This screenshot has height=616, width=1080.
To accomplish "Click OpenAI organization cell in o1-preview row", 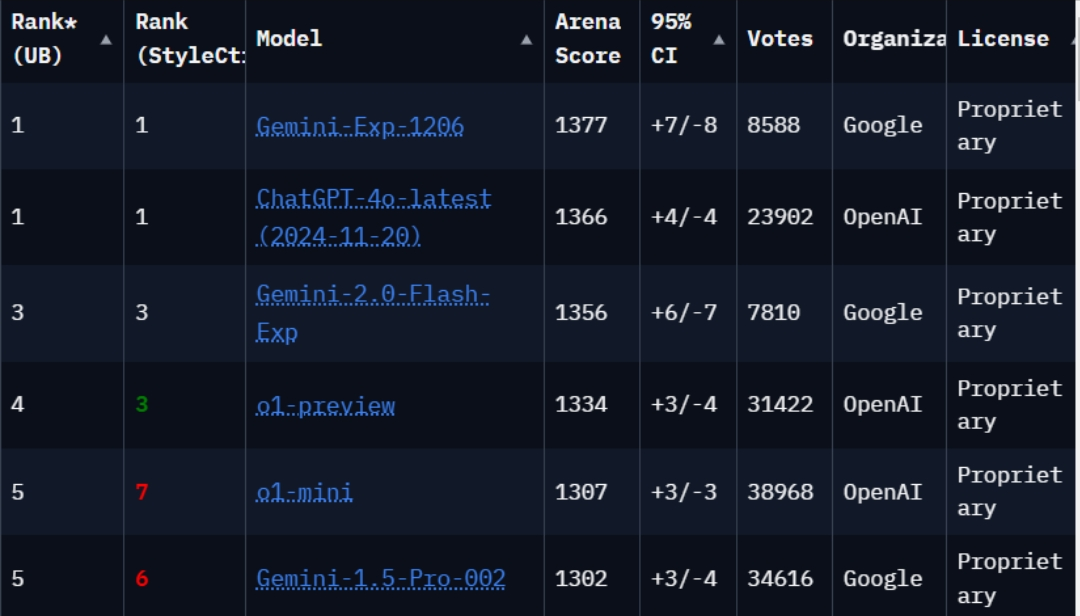I will [882, 405].
